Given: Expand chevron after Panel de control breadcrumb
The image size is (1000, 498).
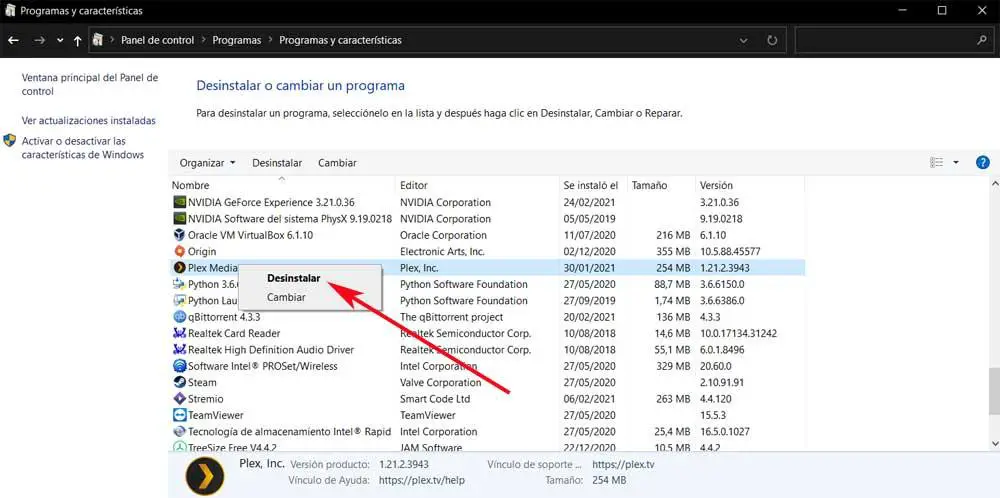Looking at the screenshot, I should [203, 40].
